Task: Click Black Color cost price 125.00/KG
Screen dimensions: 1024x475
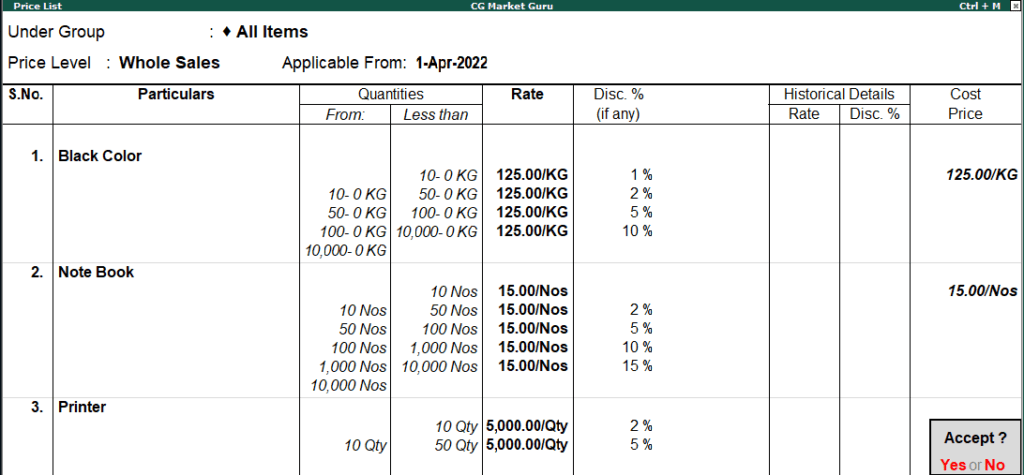Action: point(982,175)
